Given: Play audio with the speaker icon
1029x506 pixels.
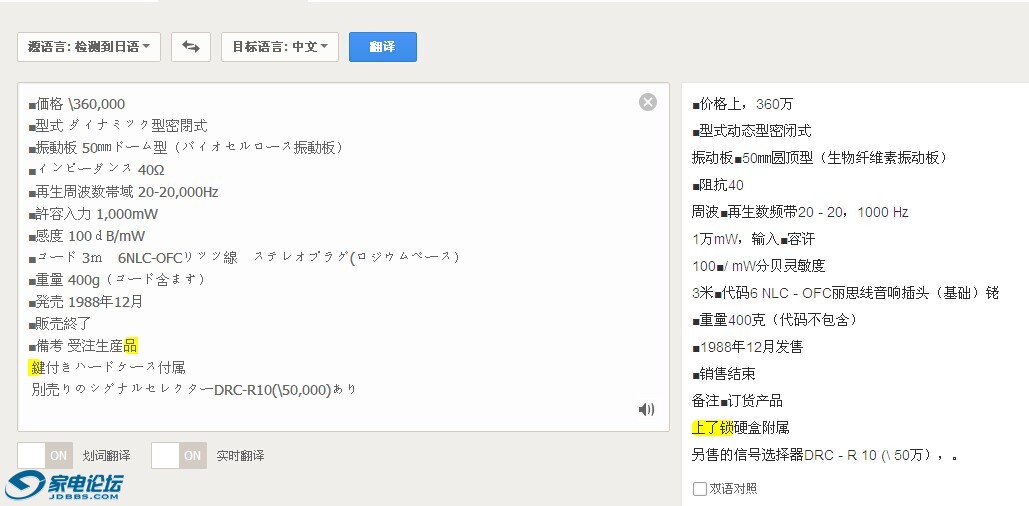Looking at the screenshot, I should 646,409.
